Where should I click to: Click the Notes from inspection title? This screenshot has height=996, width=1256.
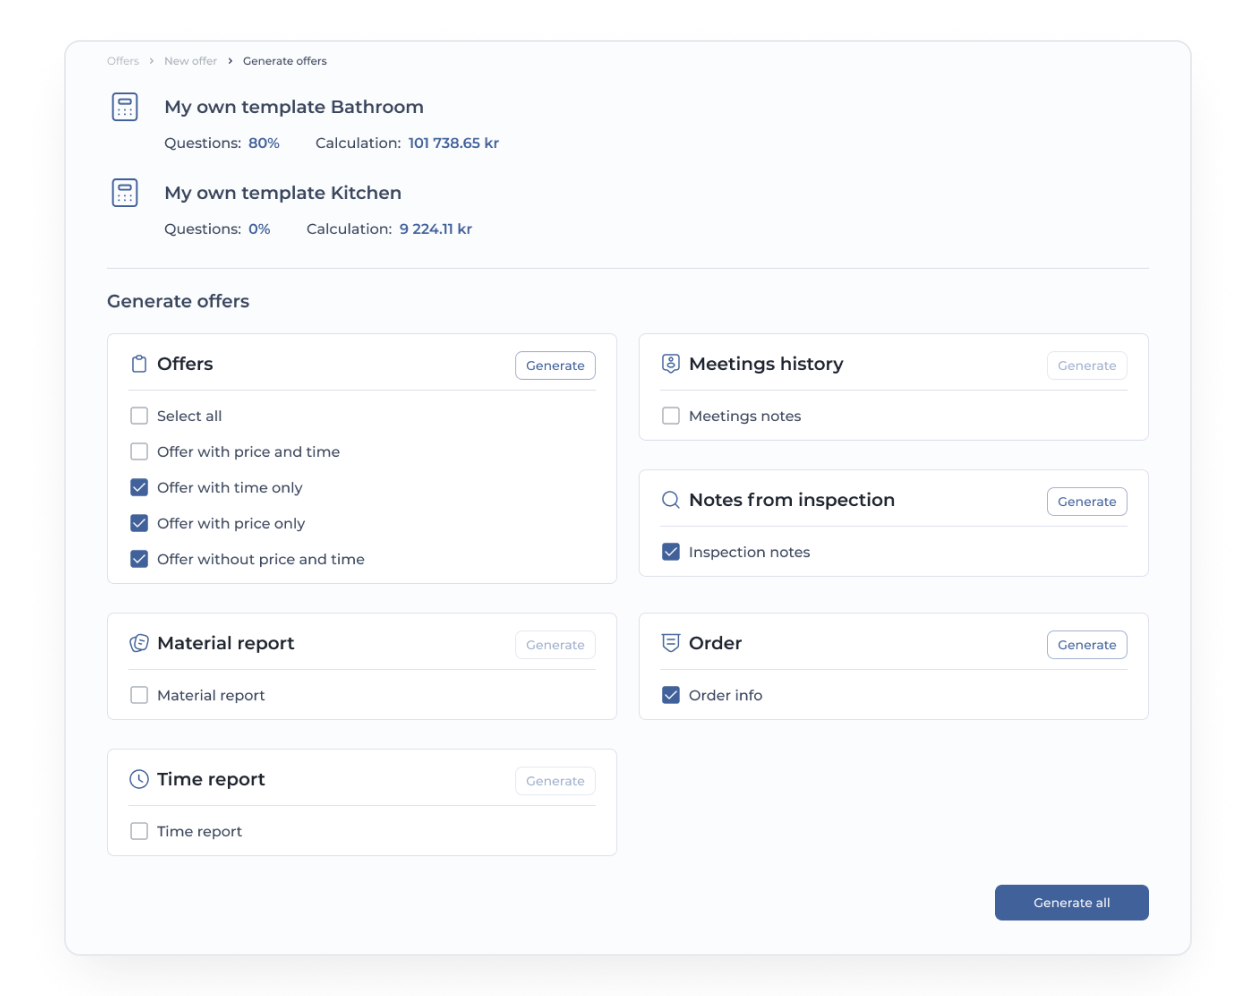pos(792,500)
